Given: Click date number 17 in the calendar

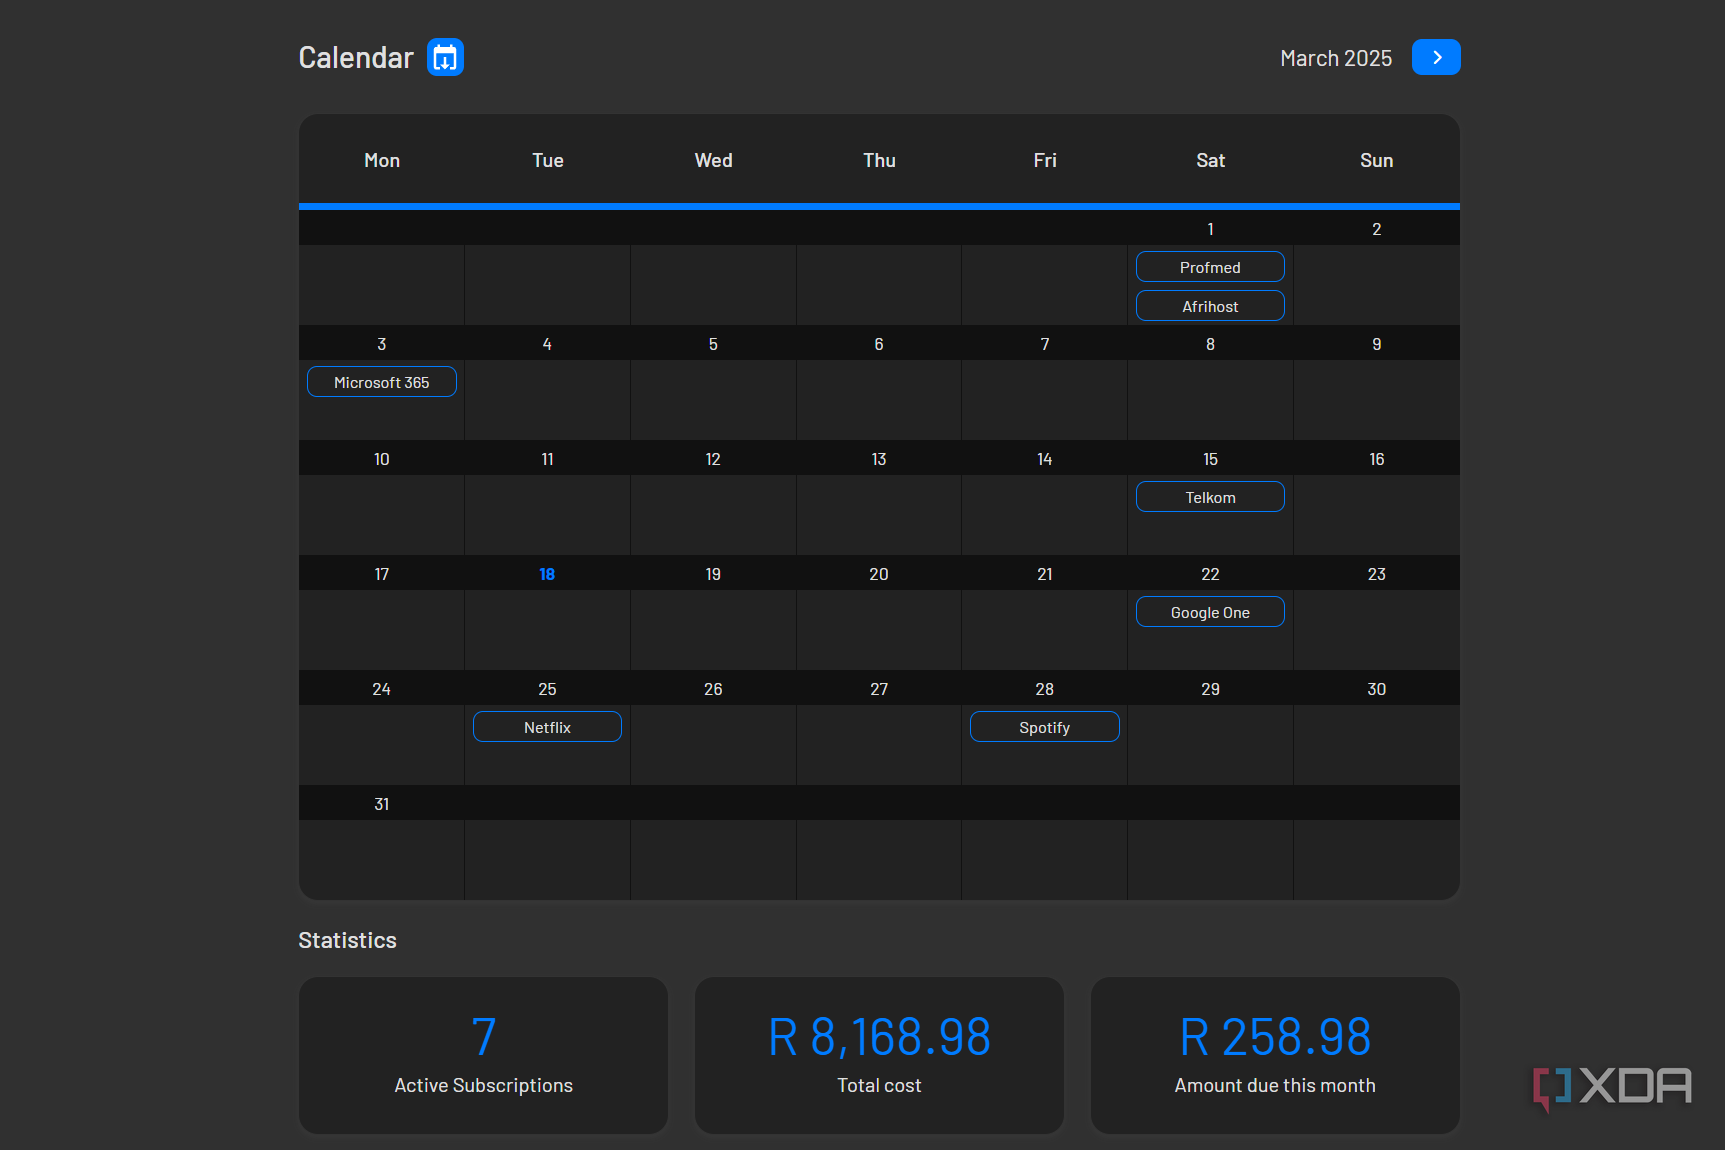Looking at the screenshot, I should [x=382, y=574].
